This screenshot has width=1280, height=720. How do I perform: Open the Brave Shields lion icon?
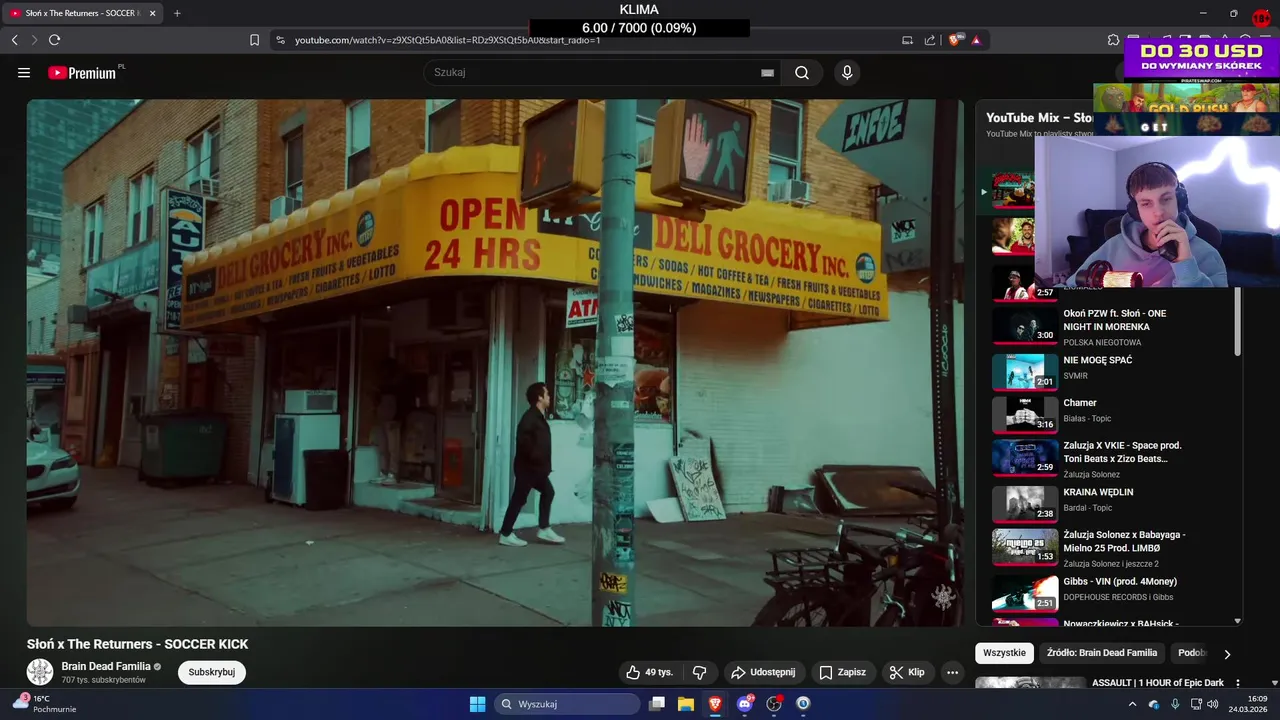[x=955, y=40]
